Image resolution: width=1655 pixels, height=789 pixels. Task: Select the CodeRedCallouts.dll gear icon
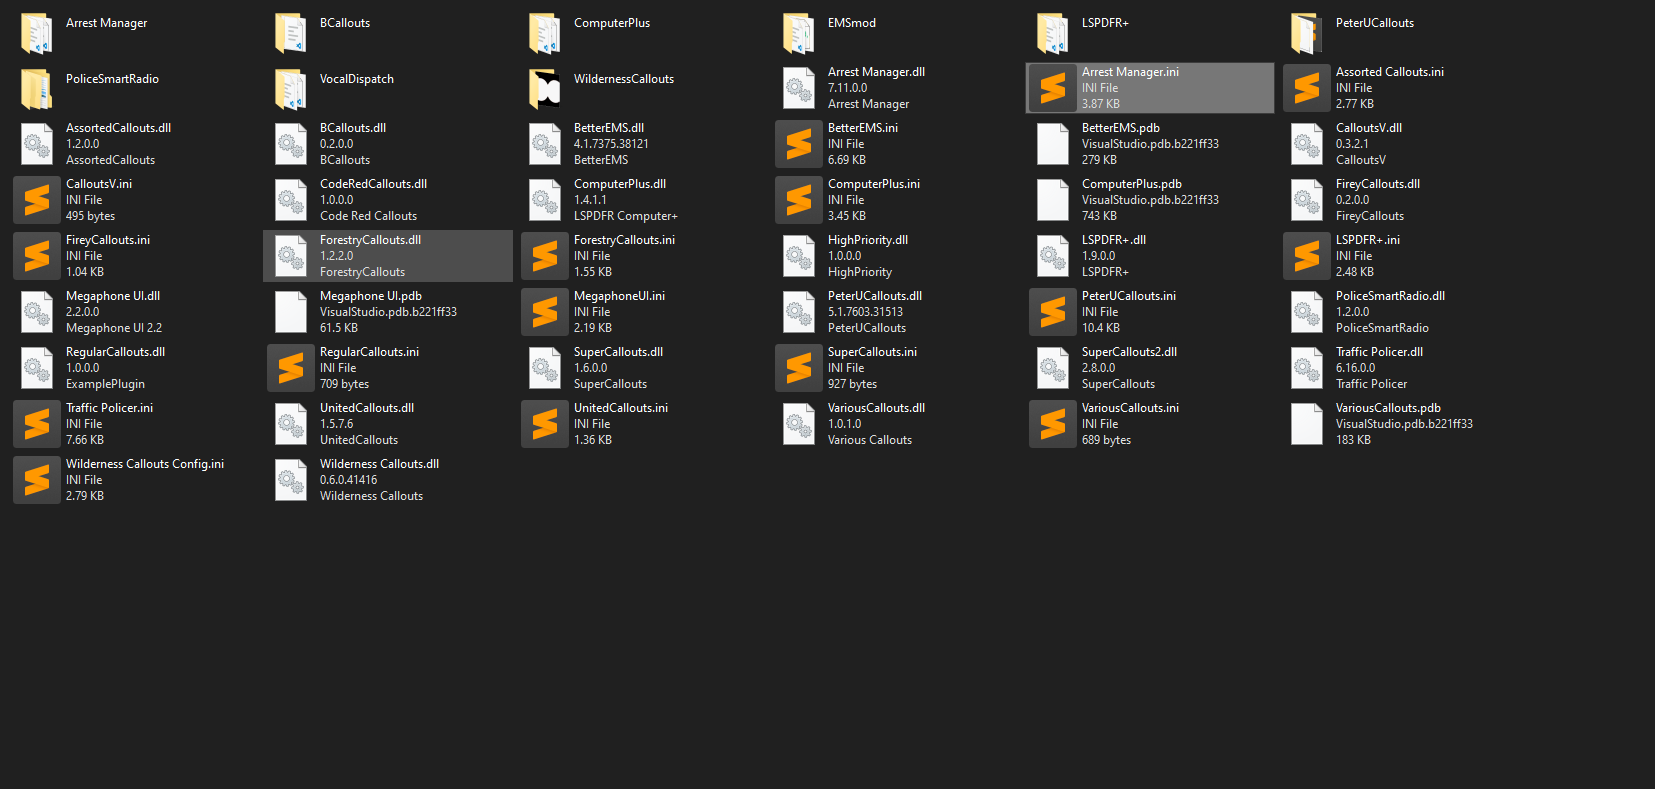coord(291,200)
